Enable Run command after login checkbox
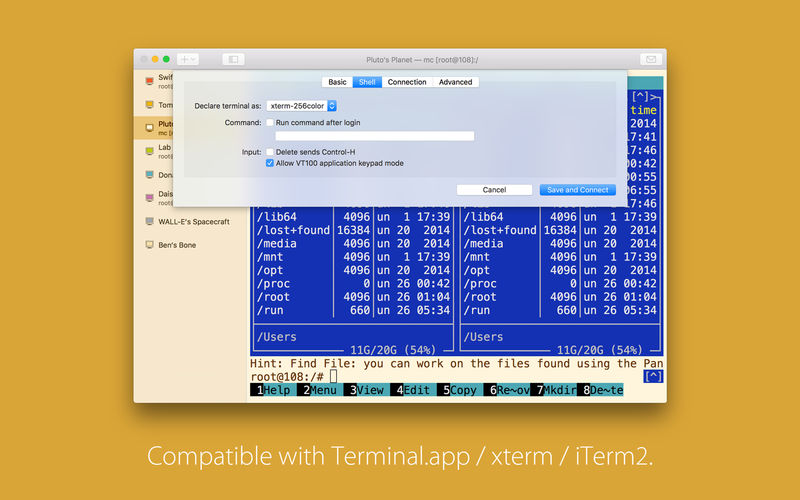This screenshot has width=800, height=500. [x=270, y=122]
